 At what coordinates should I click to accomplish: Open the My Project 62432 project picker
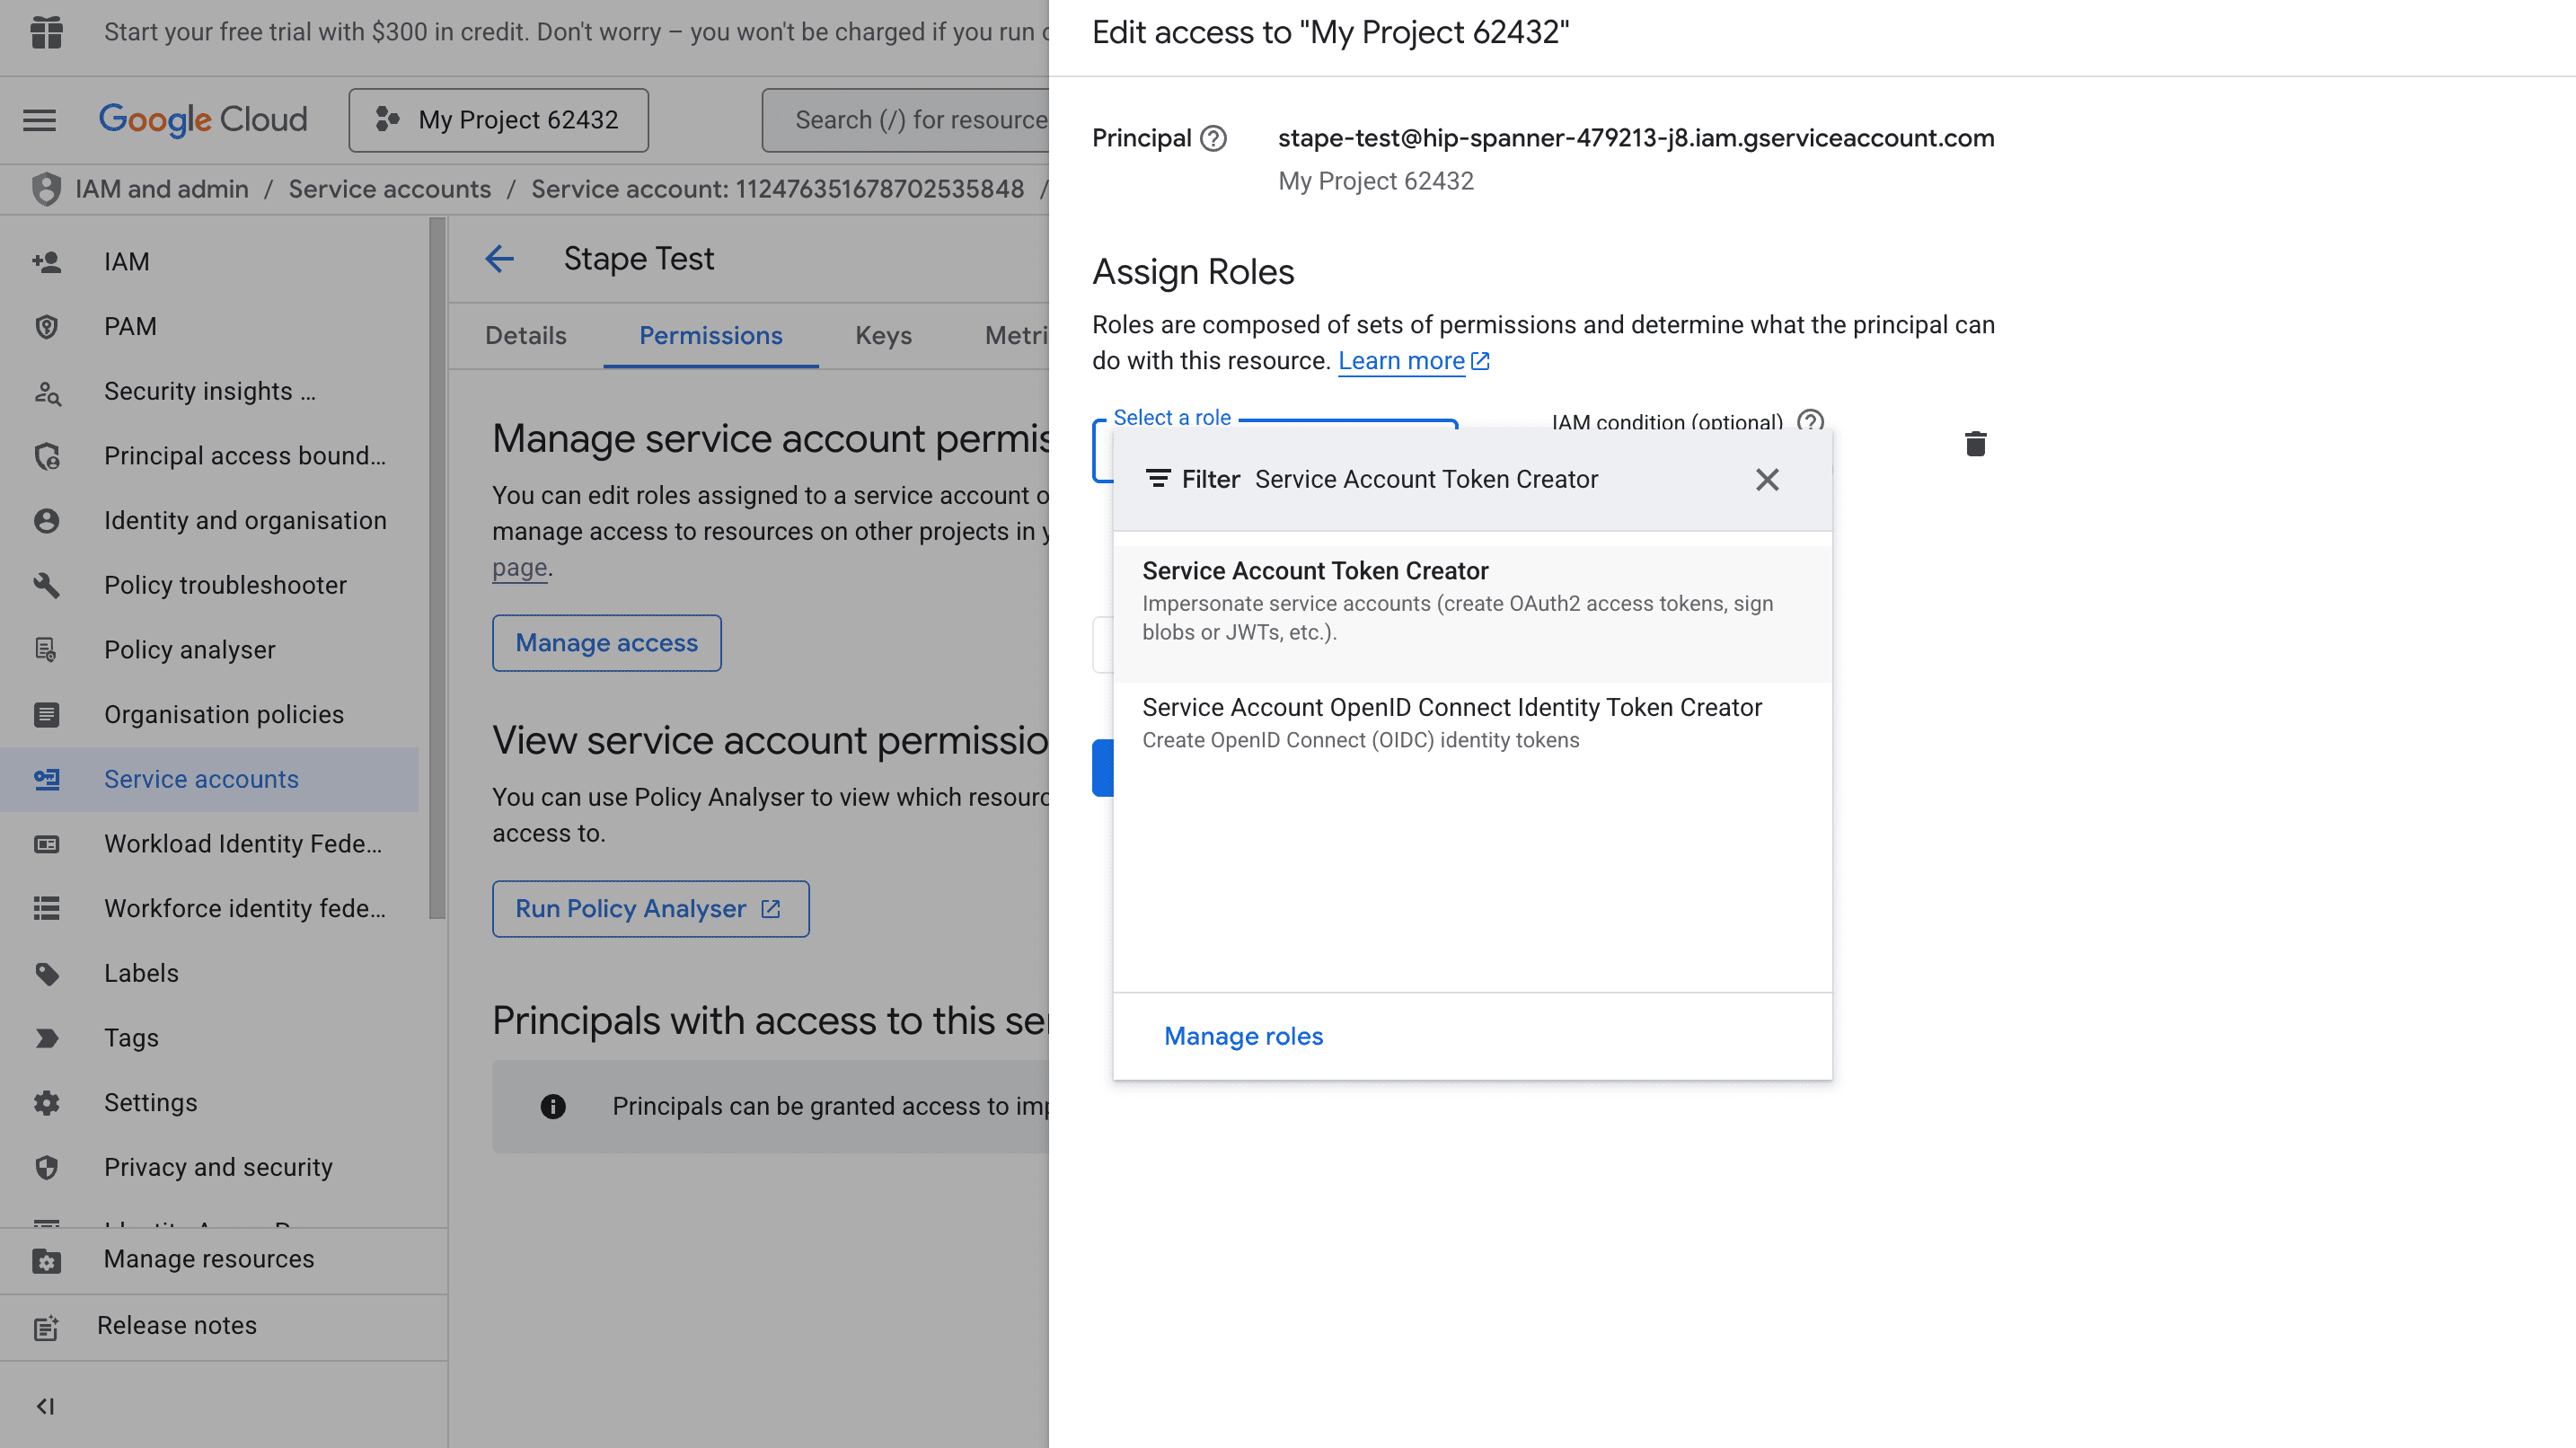click(x=498, y=120)
